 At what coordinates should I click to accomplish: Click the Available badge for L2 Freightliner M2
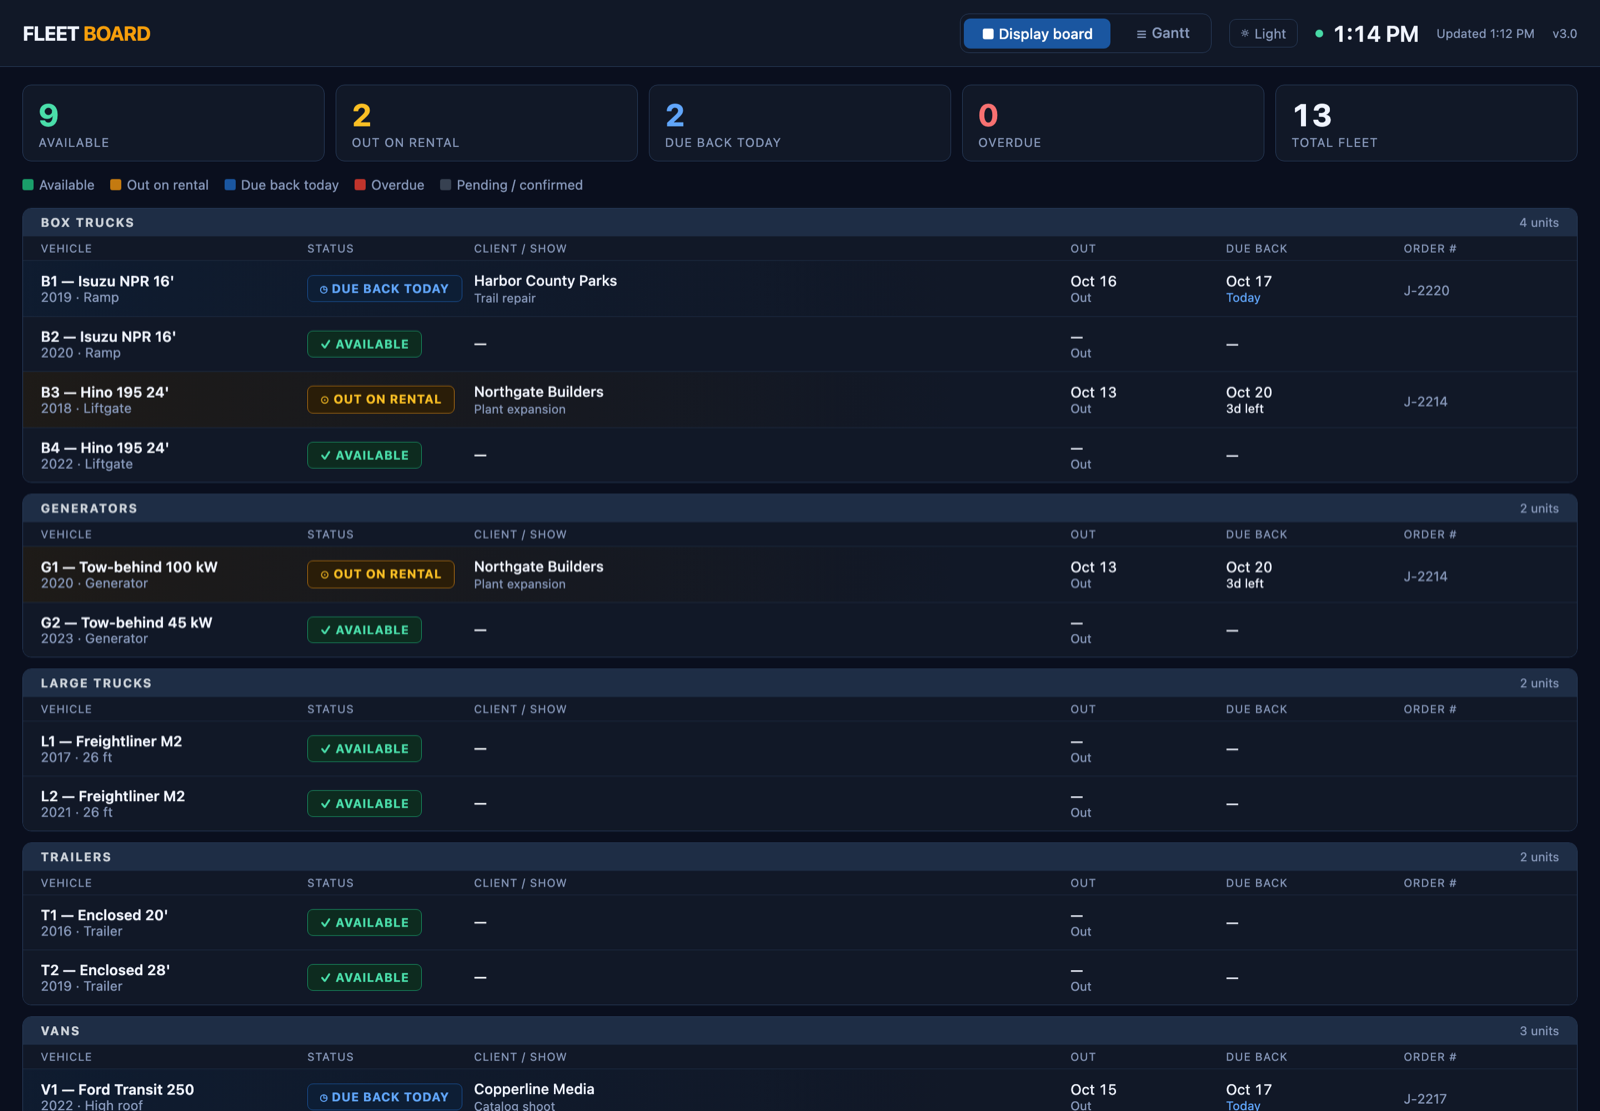pyautogui.click(x=364, y=804)
